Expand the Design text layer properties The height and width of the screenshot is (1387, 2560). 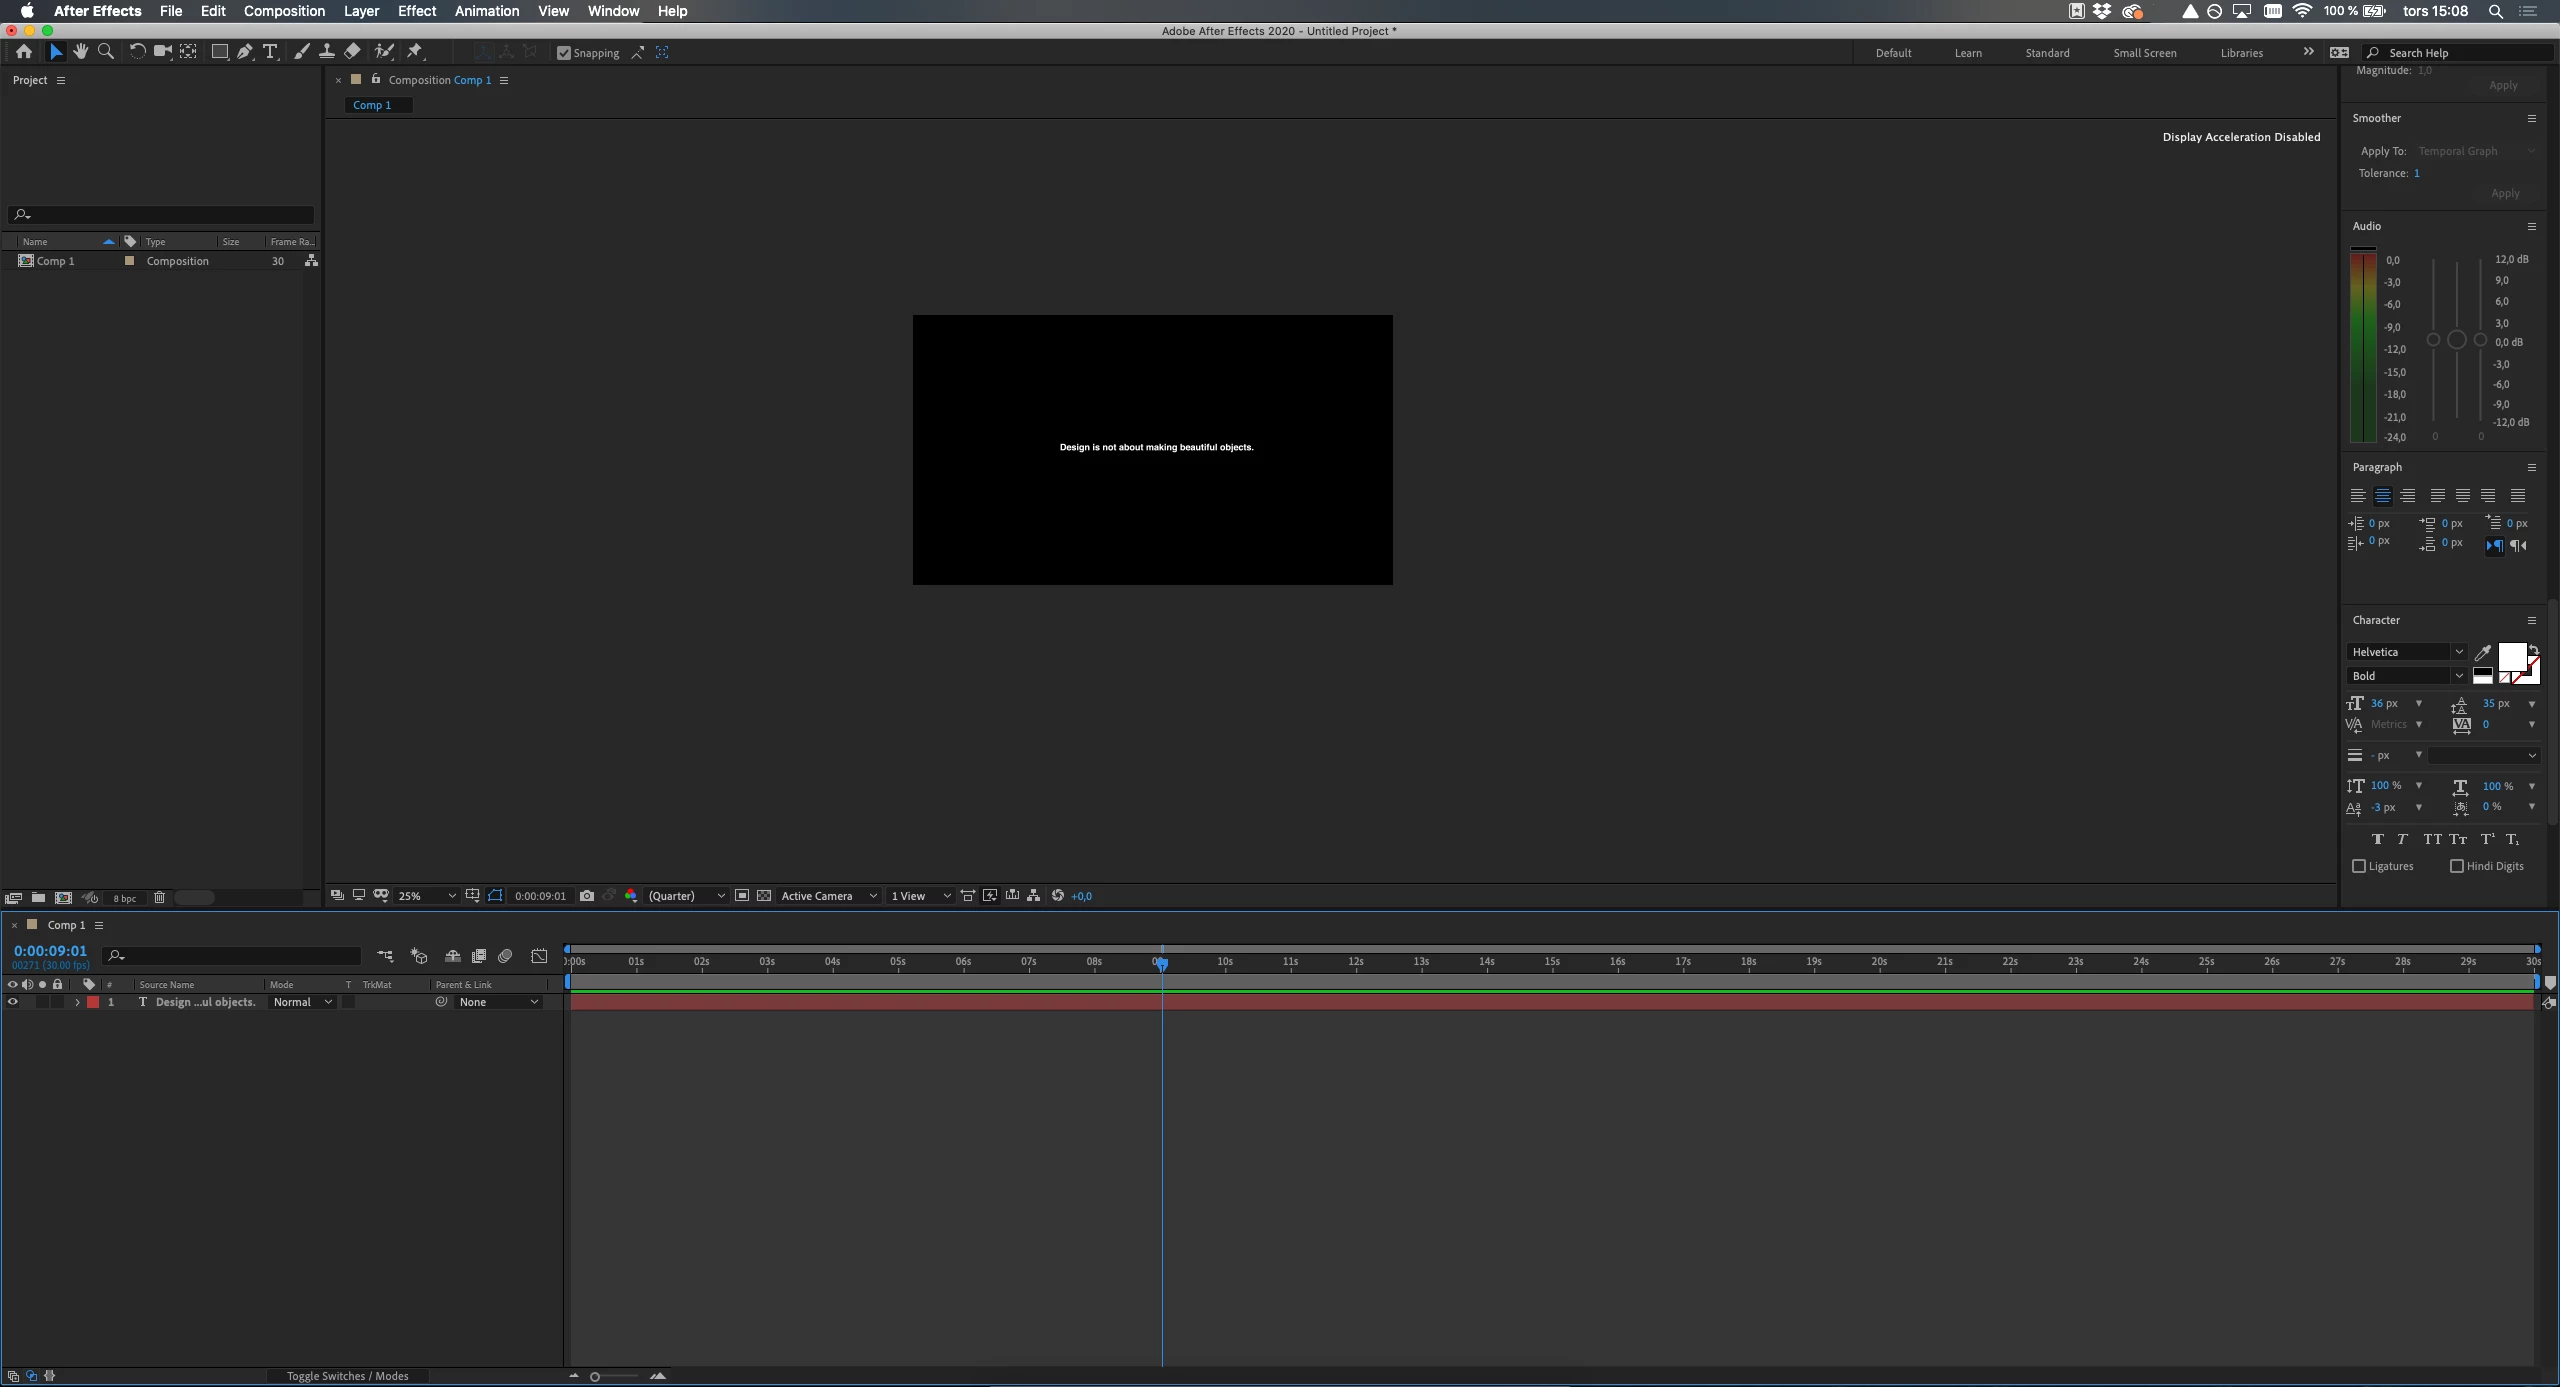[x=77, y=1002]
